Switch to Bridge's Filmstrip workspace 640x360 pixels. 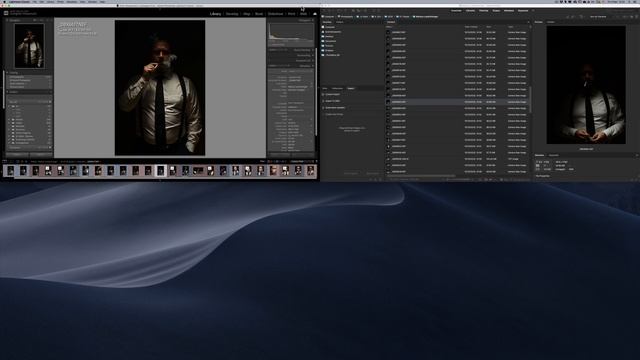[x=484, y=11]
